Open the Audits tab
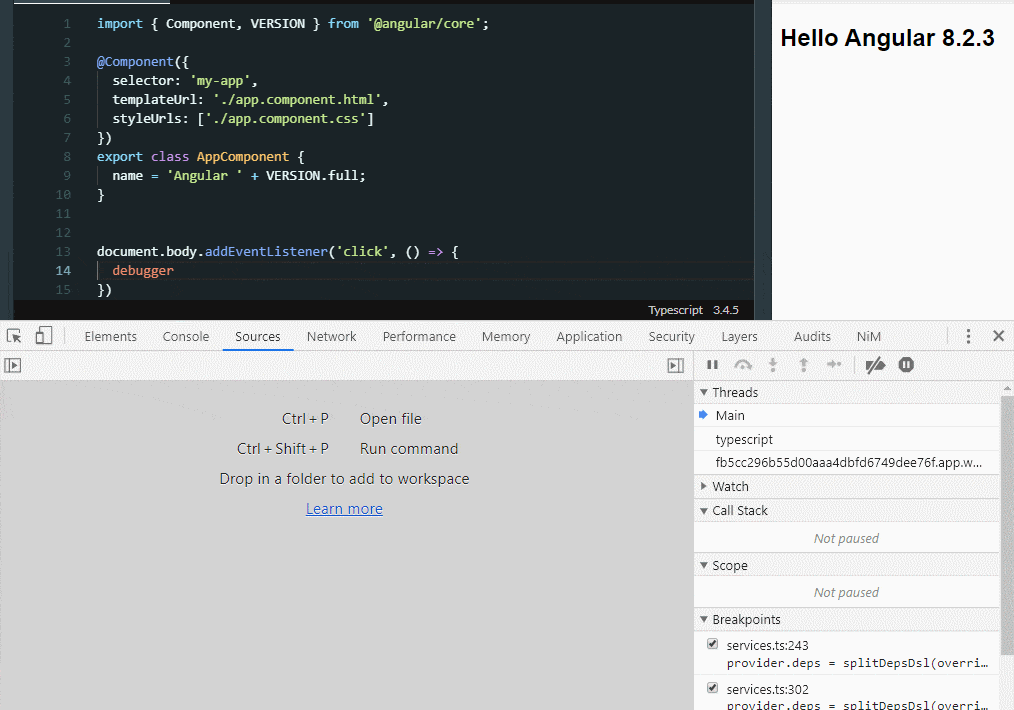The width and height of the screenshot is (1014, 710). pyautogui.click(x=812, y=336)
